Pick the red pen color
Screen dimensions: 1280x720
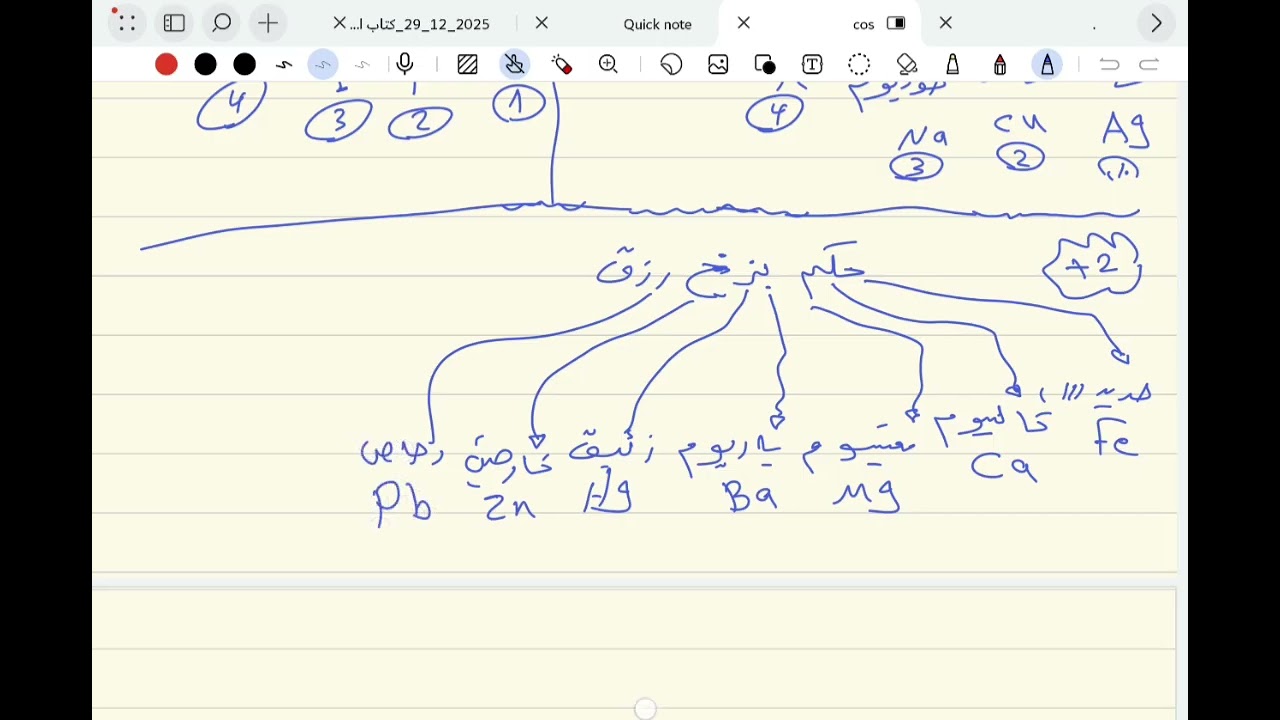coord(166,65)
